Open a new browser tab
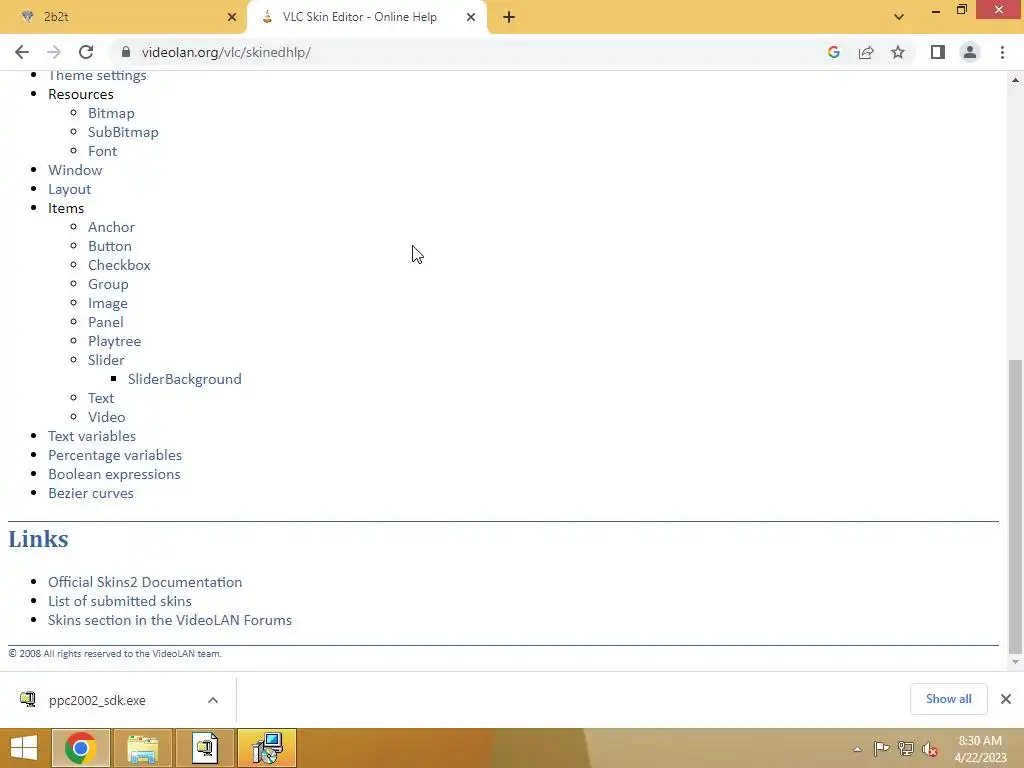 [509, 18]
